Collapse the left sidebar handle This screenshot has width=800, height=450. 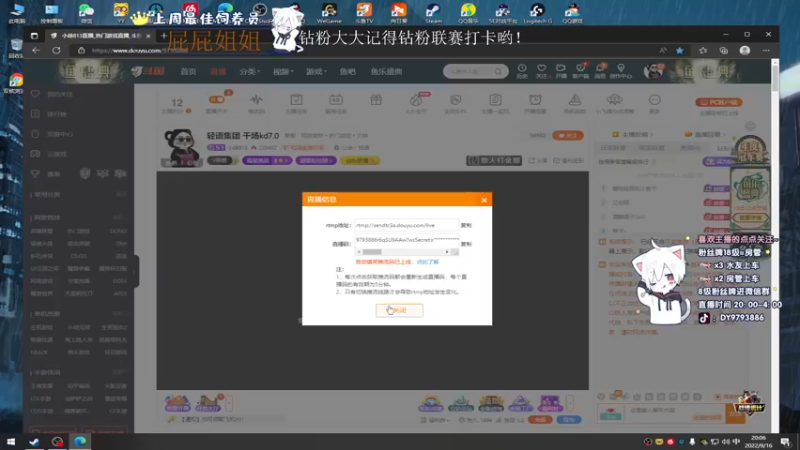[x=136, y=271]
